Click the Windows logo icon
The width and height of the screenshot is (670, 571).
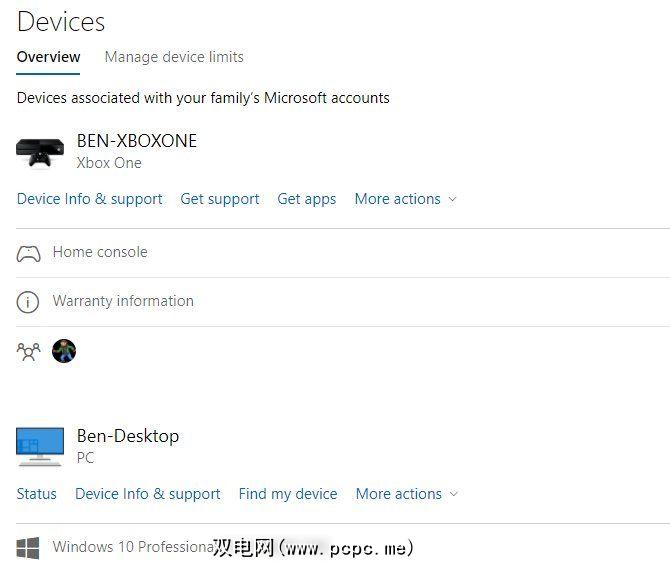(29, 547)
